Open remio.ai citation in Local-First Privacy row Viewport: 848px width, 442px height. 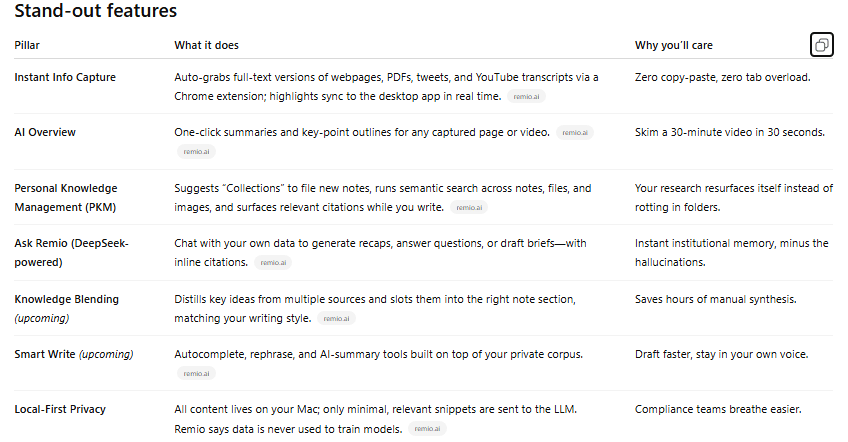pos(427,429)
